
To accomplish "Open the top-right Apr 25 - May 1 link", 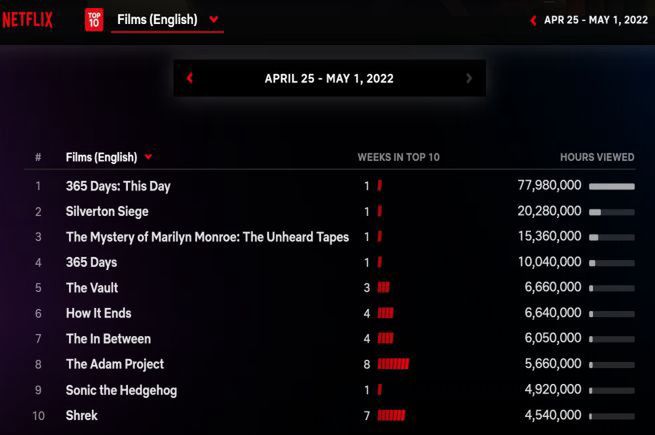I will pyautogui.click(x=596, y=20).
